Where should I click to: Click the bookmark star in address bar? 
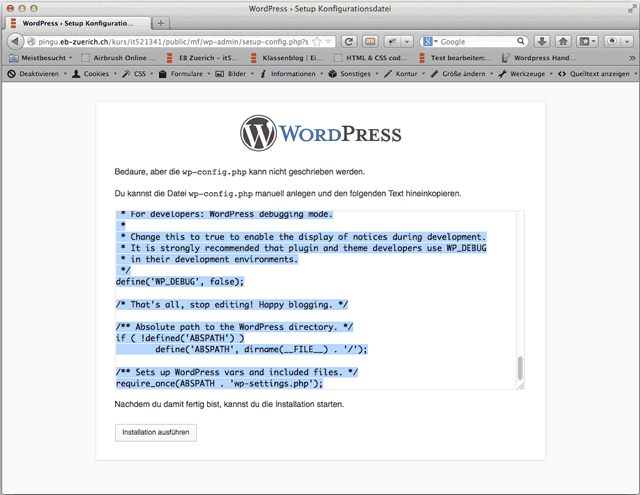317,42
